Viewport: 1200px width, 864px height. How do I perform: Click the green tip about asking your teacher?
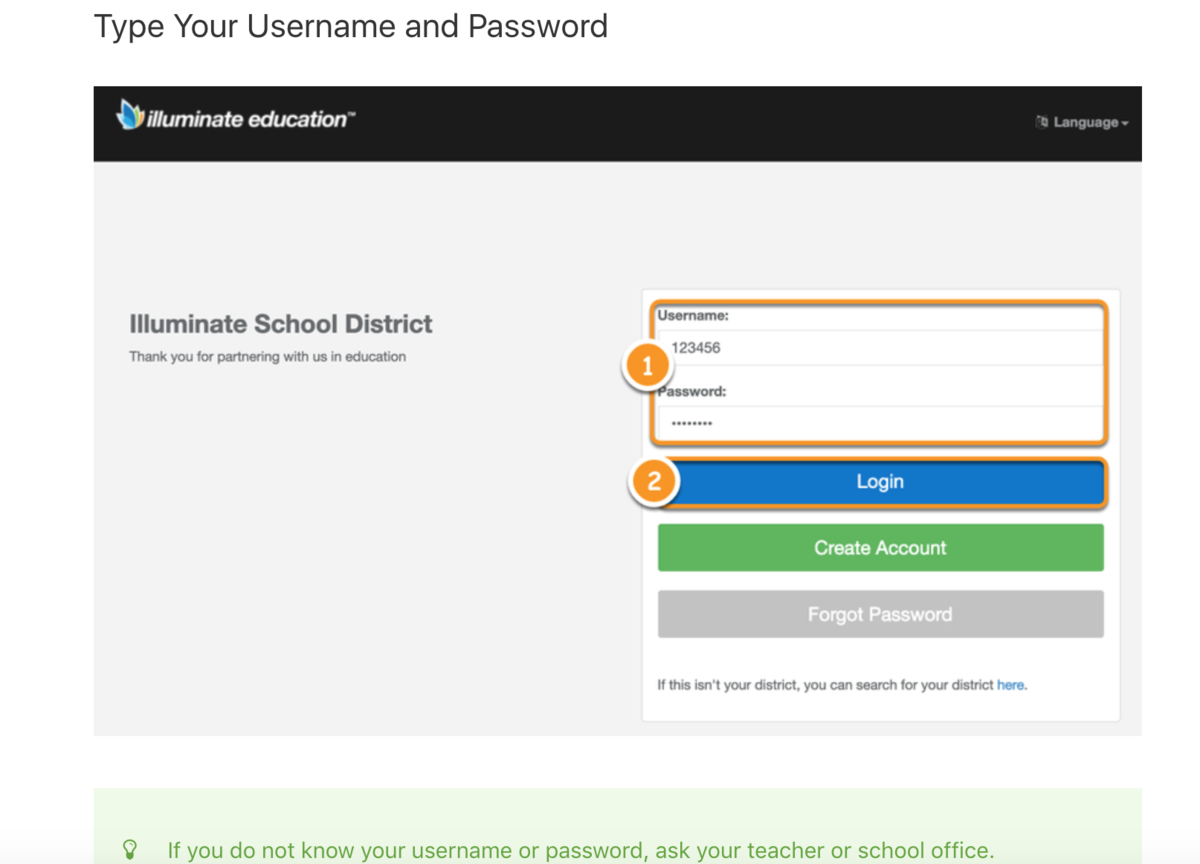pos(581,851)
